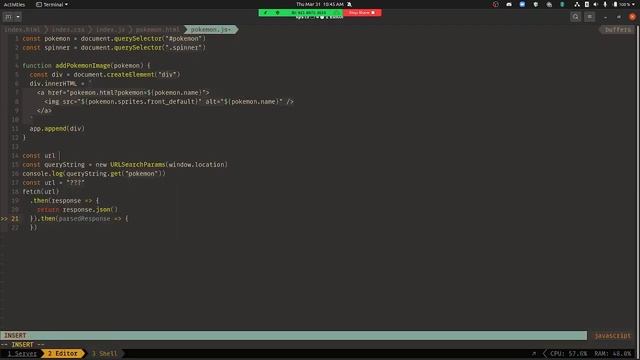The height and width of the screenshot is (360, 640).
Task: Click the Discord tray icon
Action: pyautogui.click(x=509, y=4)
